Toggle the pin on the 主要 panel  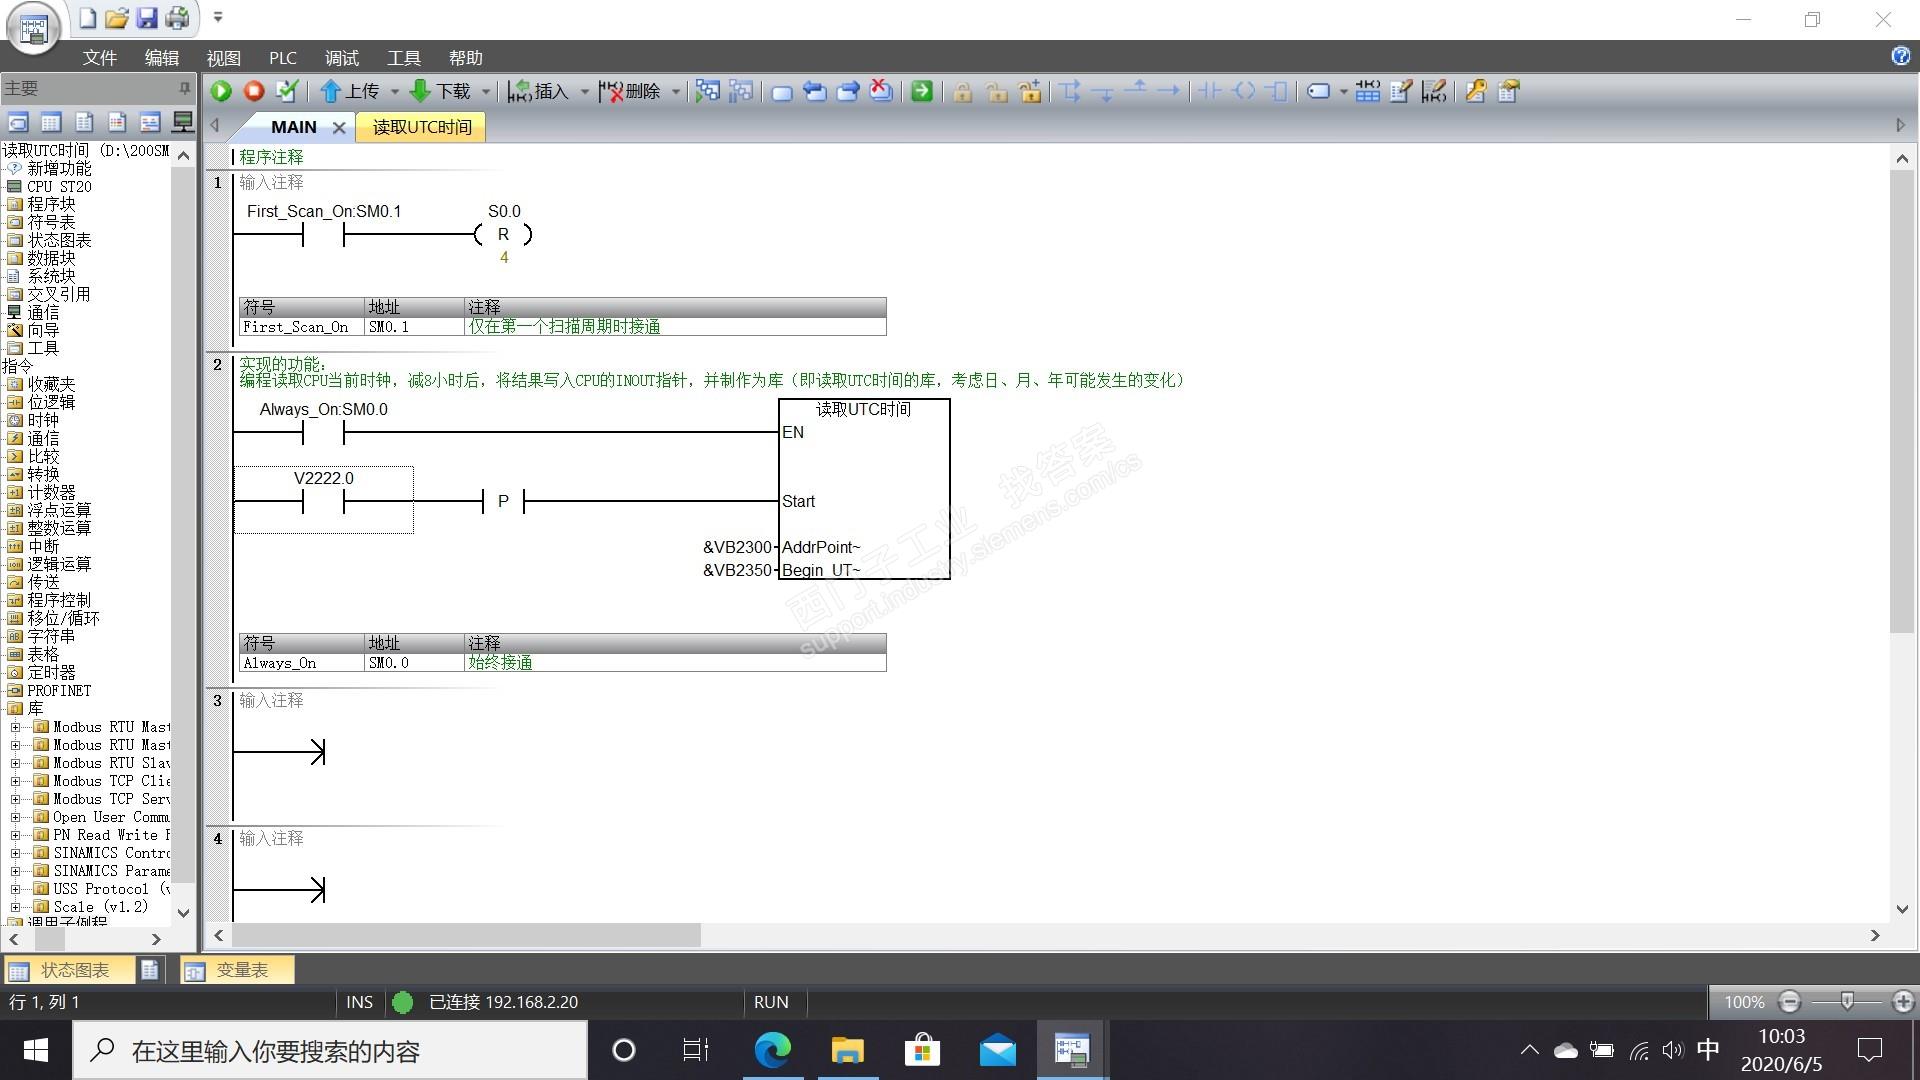pyautogui.click(x=184, y=88)
